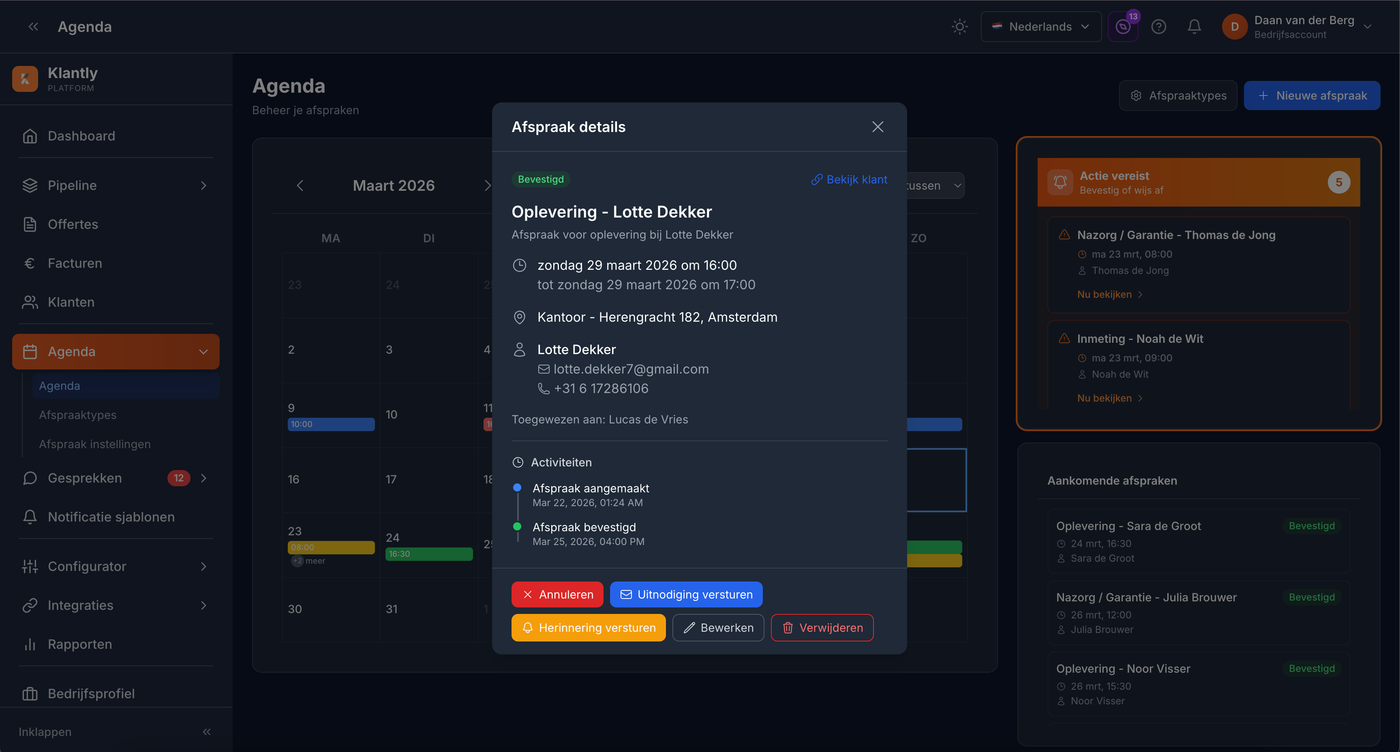1400x752 pixels.
Task: Open Facturen in the sidebar
Action: pyautogui.click(x=75, y=263)
